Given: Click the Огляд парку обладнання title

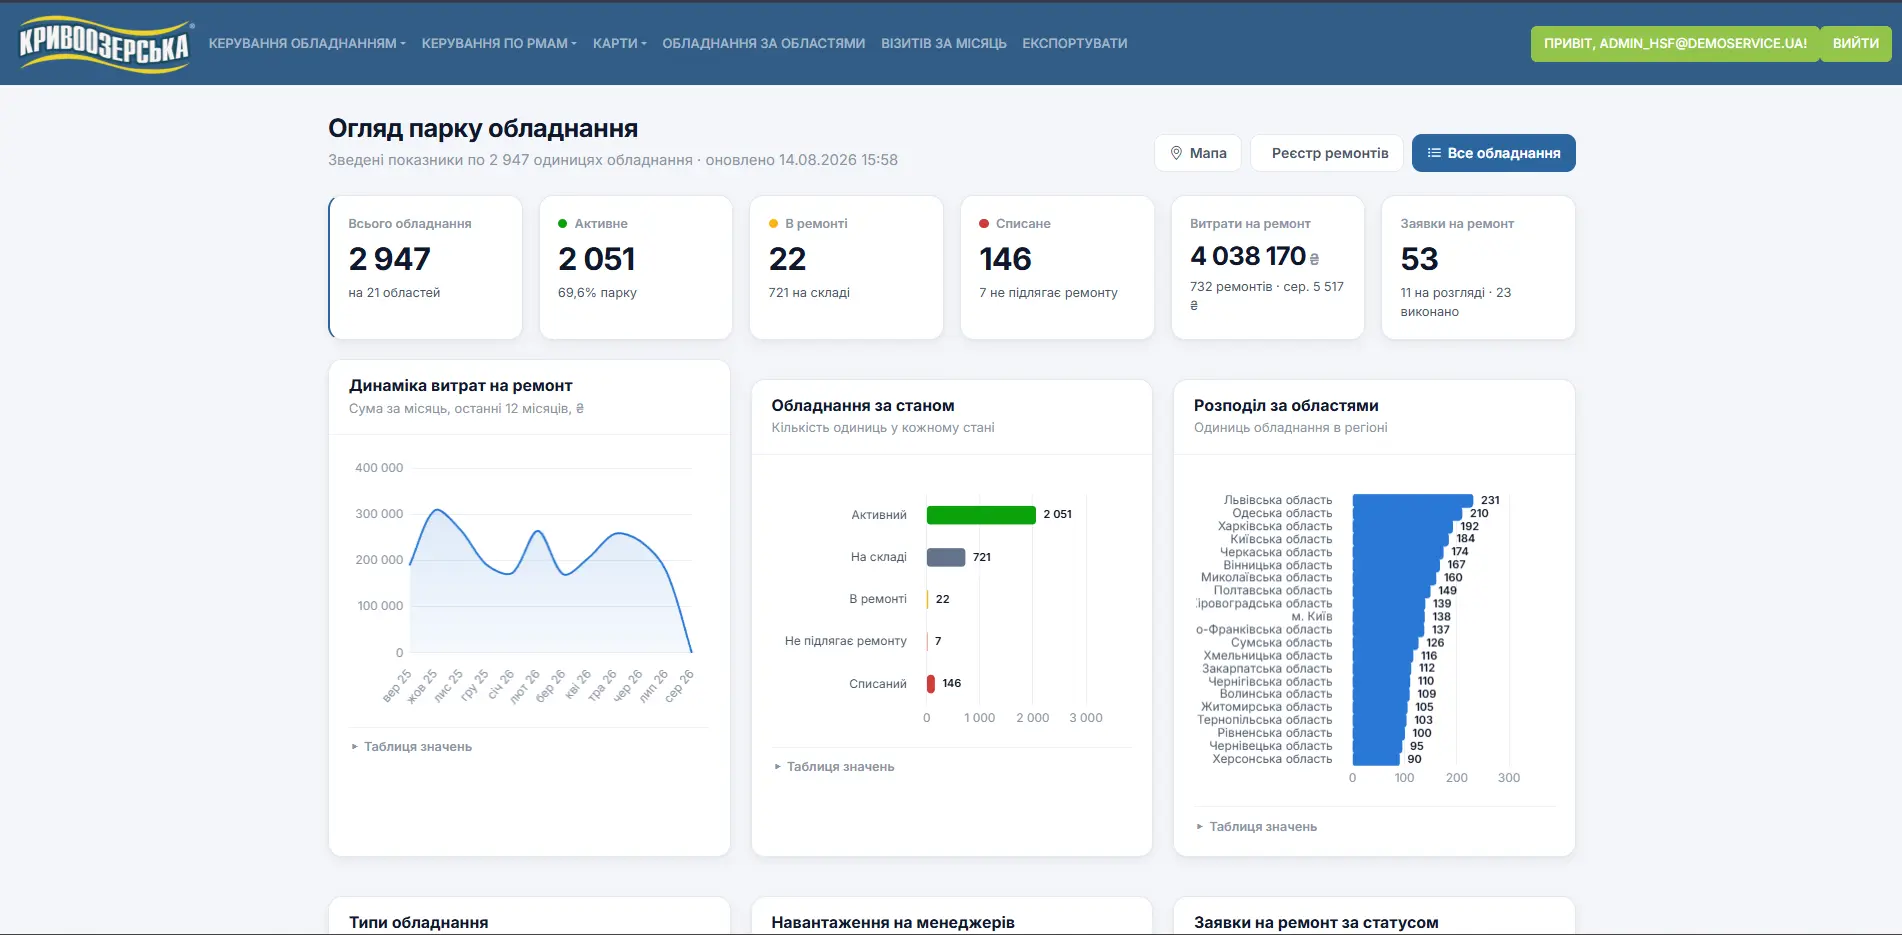Looking at the screenshot, I should tap(483, 128).
